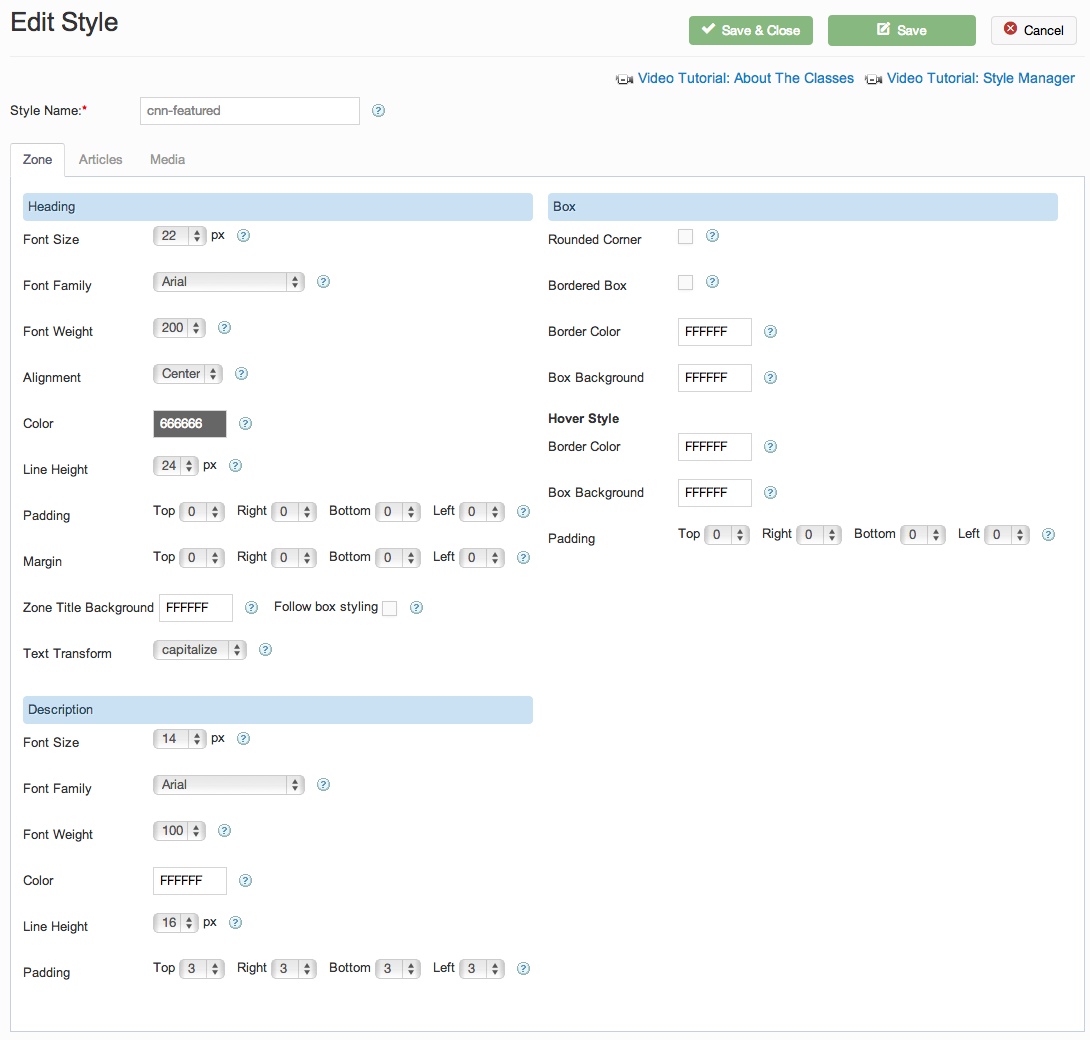The image size is (1090, 1040).
Task: Show help for Hover Style Box Background
Action: (770, 492)
